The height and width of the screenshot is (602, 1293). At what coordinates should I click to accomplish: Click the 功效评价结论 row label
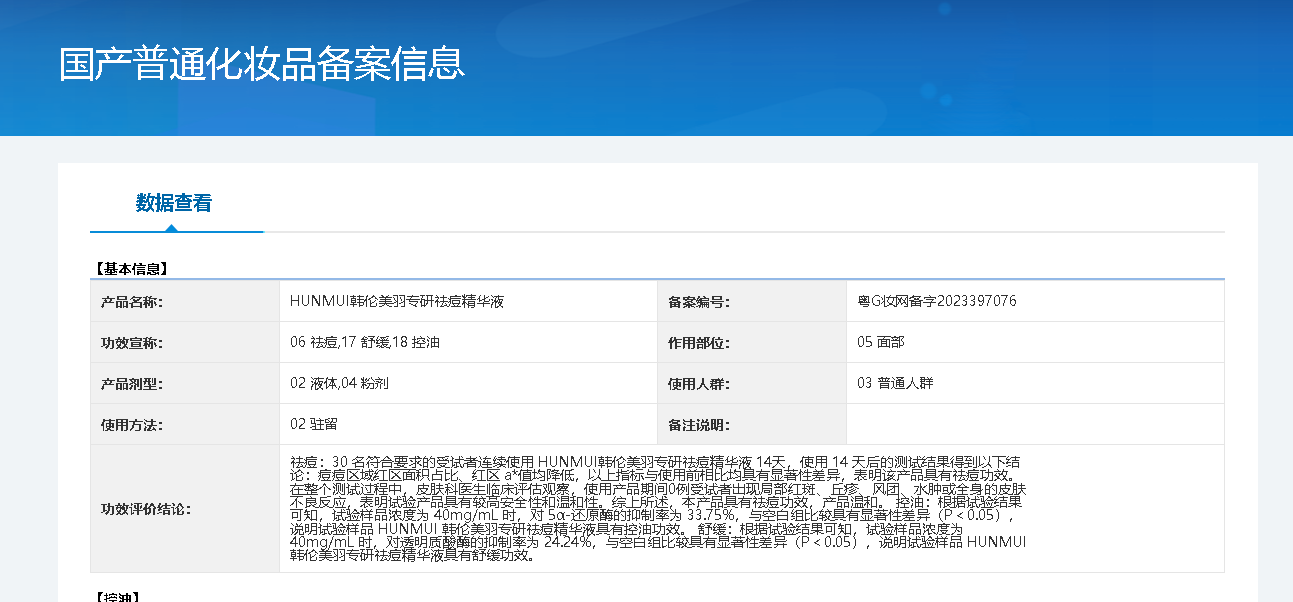[x=146, y=508]
